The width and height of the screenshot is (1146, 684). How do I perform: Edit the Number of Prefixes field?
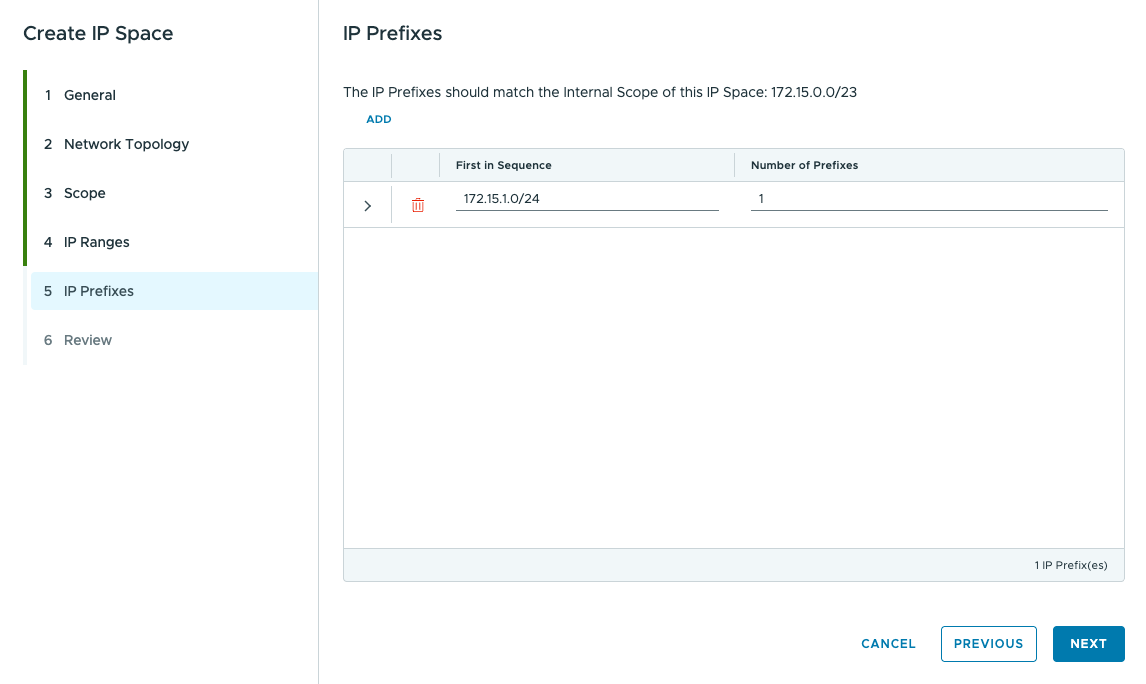click(929, 199)
